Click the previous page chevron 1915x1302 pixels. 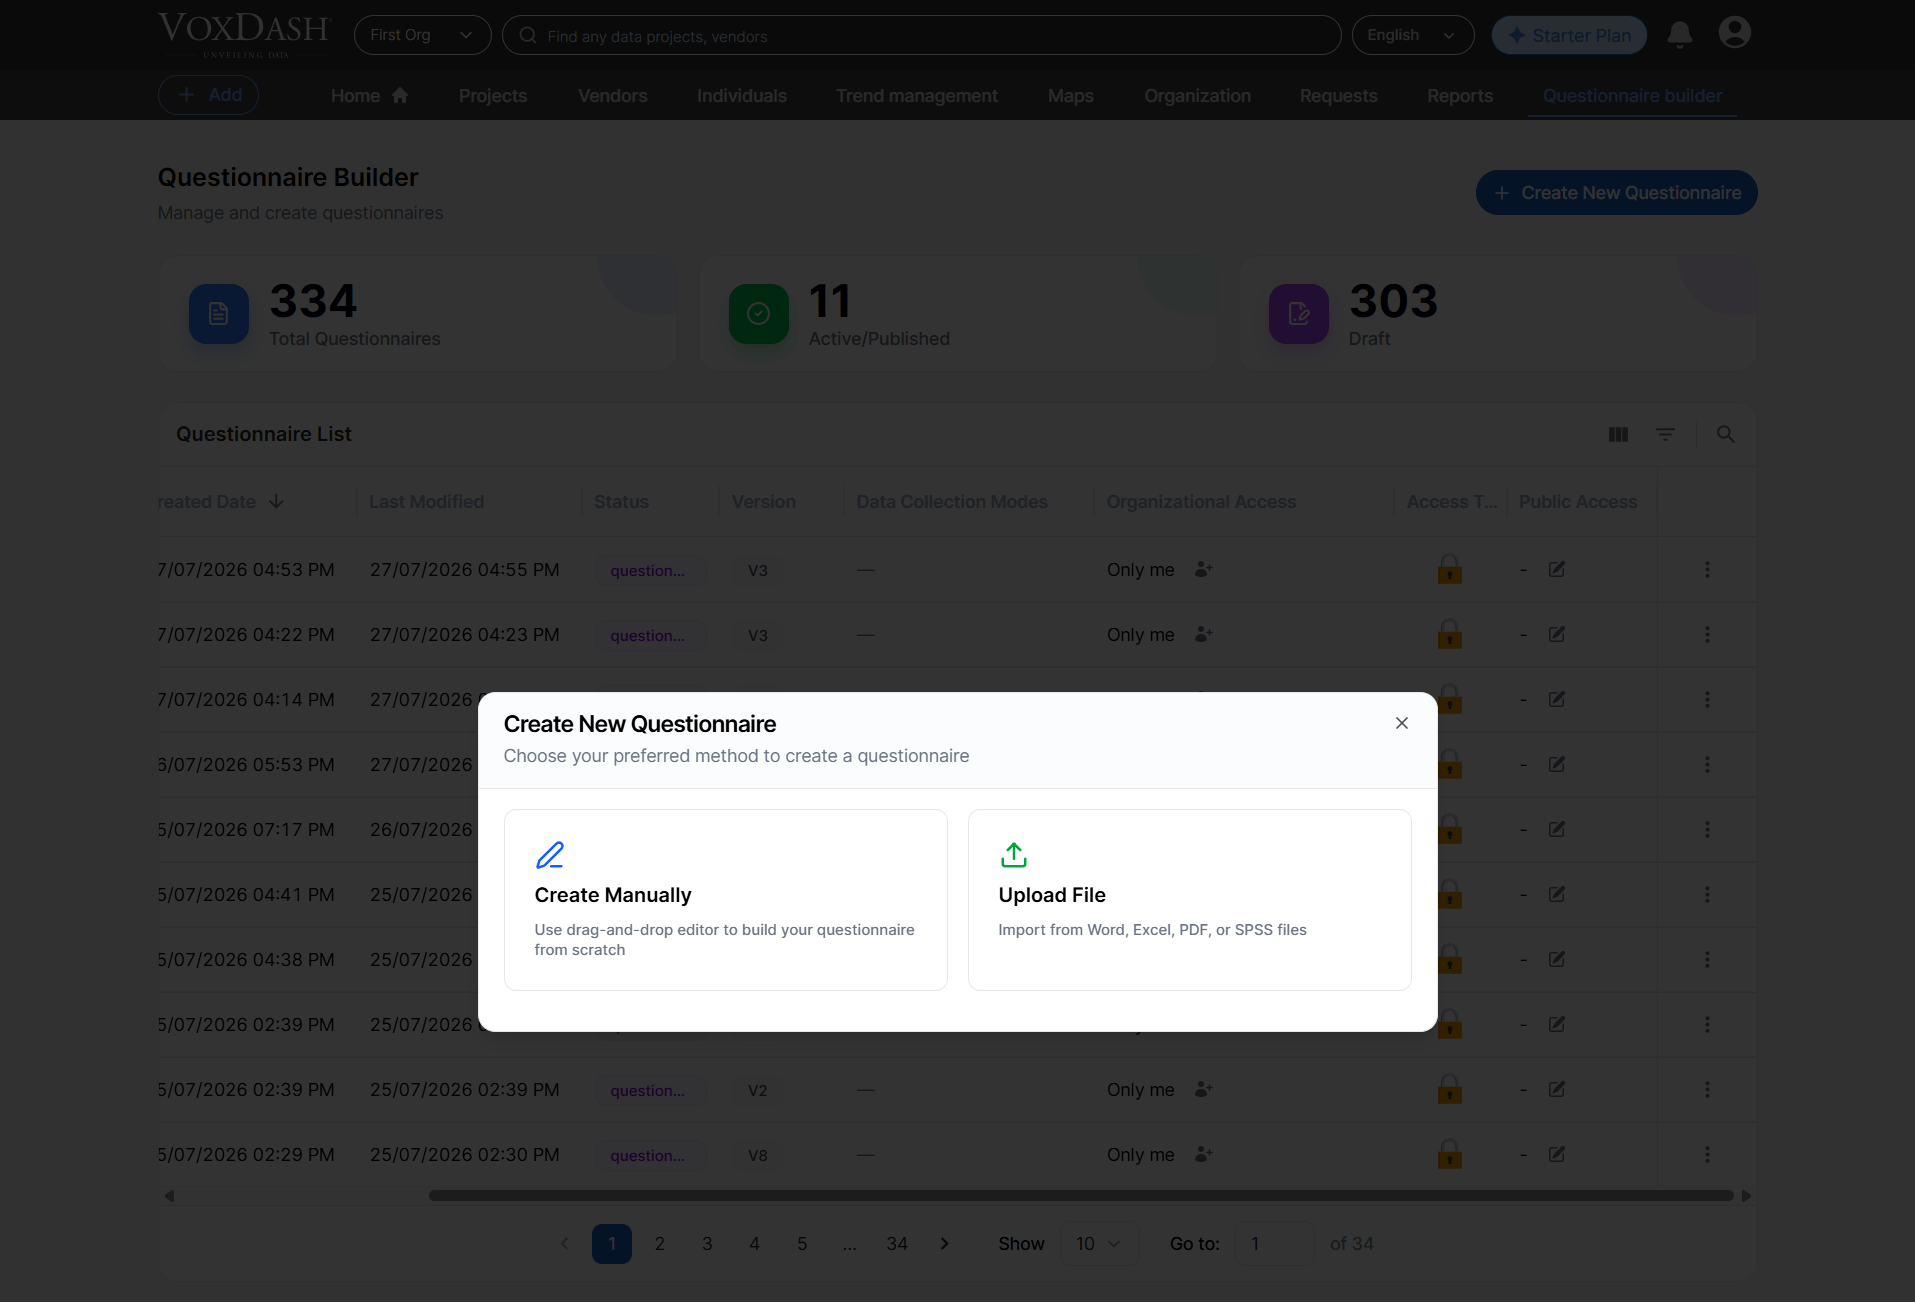[564, 1243]
